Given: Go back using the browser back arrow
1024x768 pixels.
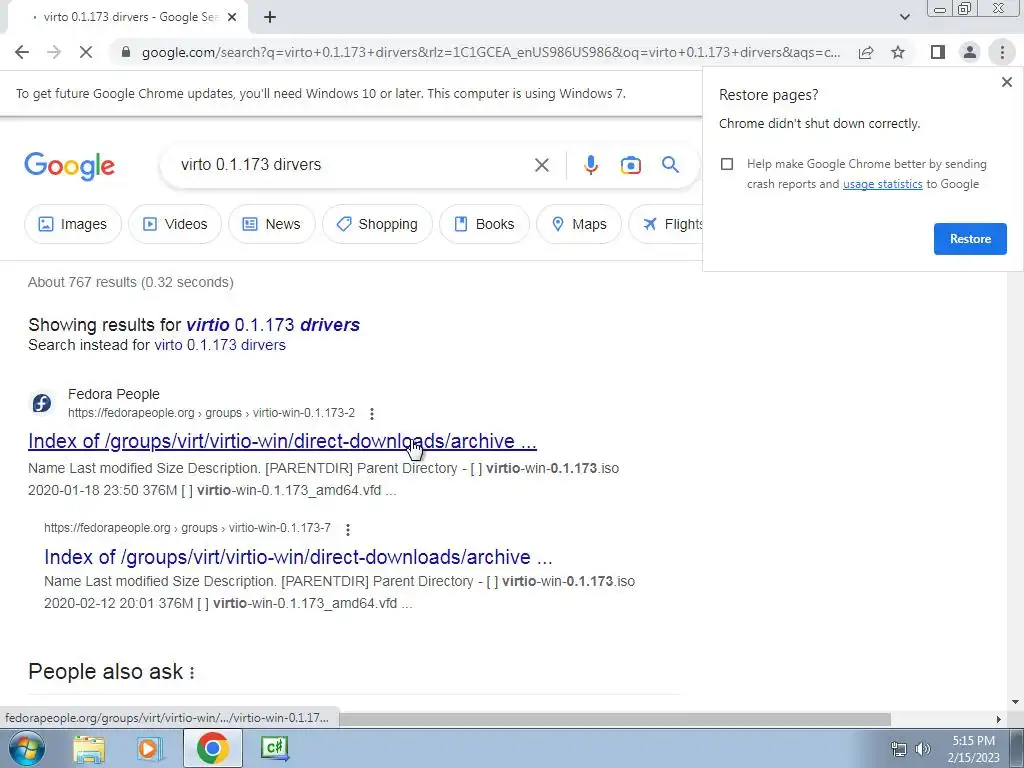Looking at the screenshot, I should tap(22, 52).
